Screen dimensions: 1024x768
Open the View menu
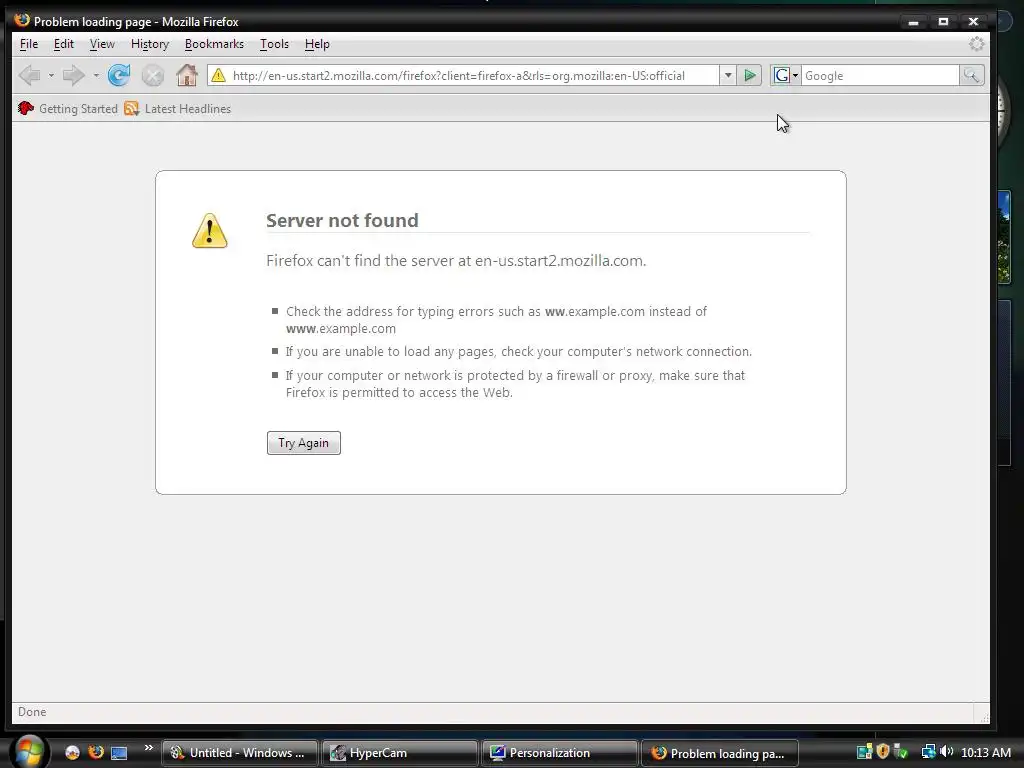click(x=102, y=44)
